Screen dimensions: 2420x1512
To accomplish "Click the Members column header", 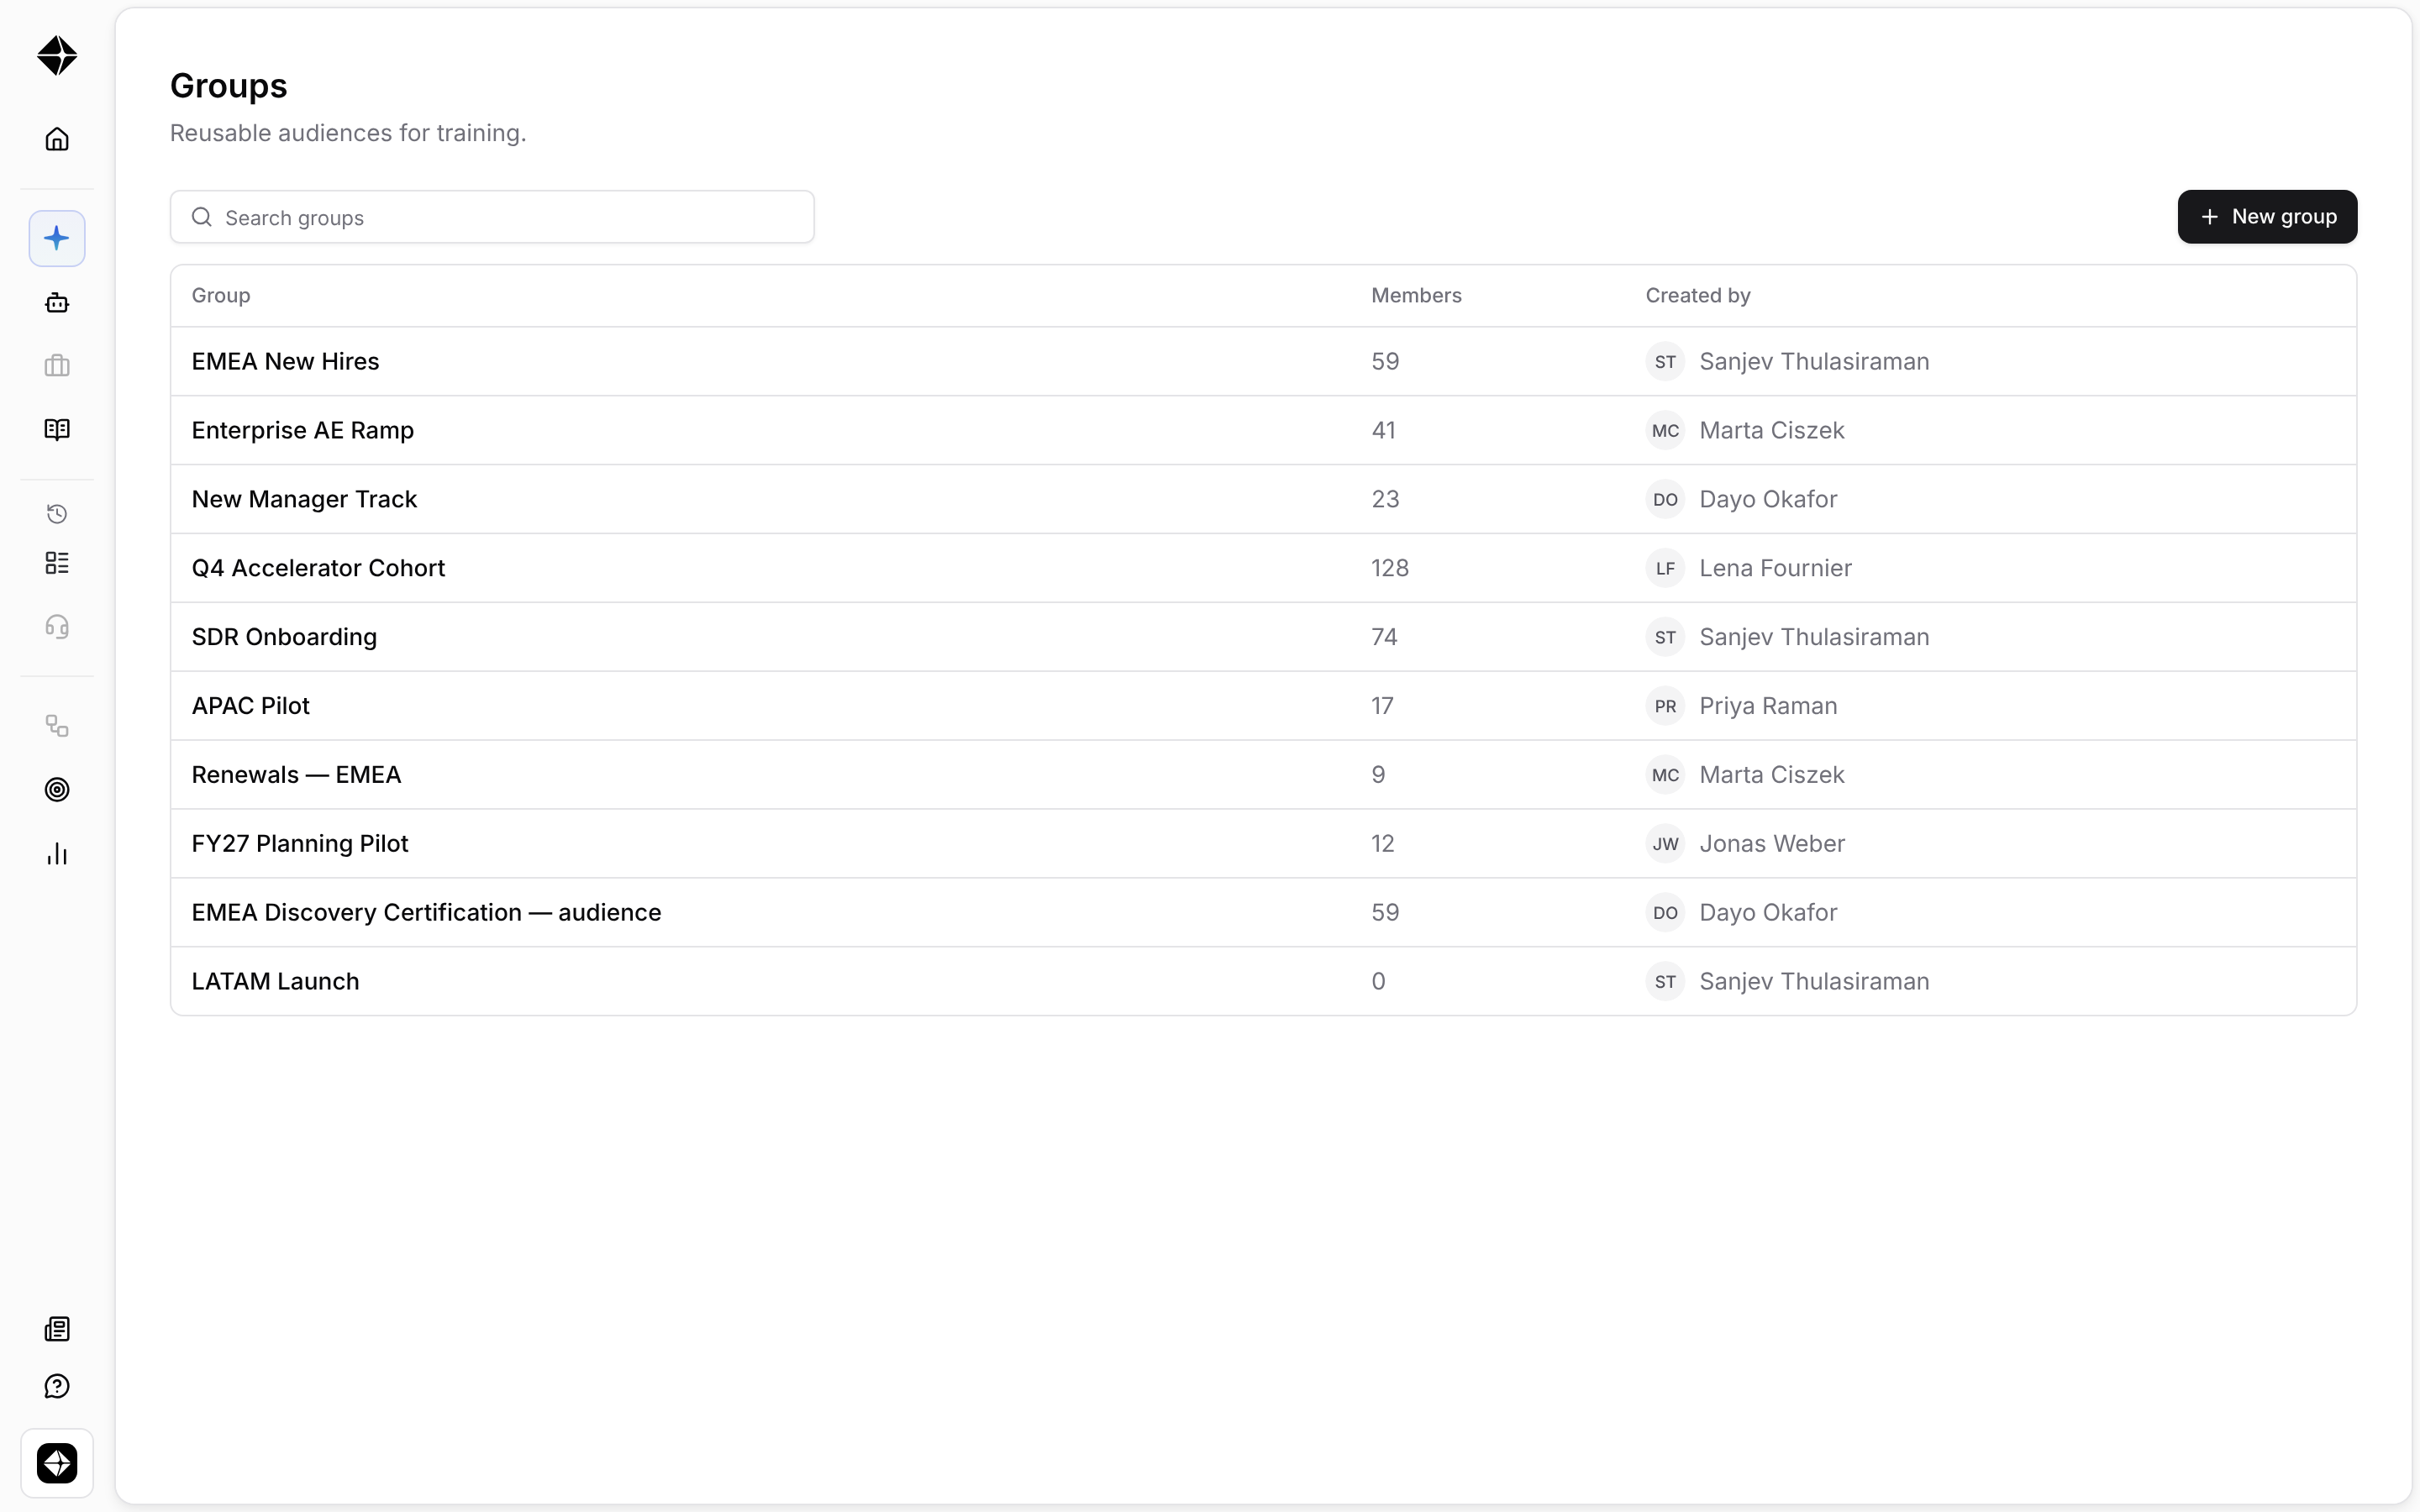I will coord(1416,295).
